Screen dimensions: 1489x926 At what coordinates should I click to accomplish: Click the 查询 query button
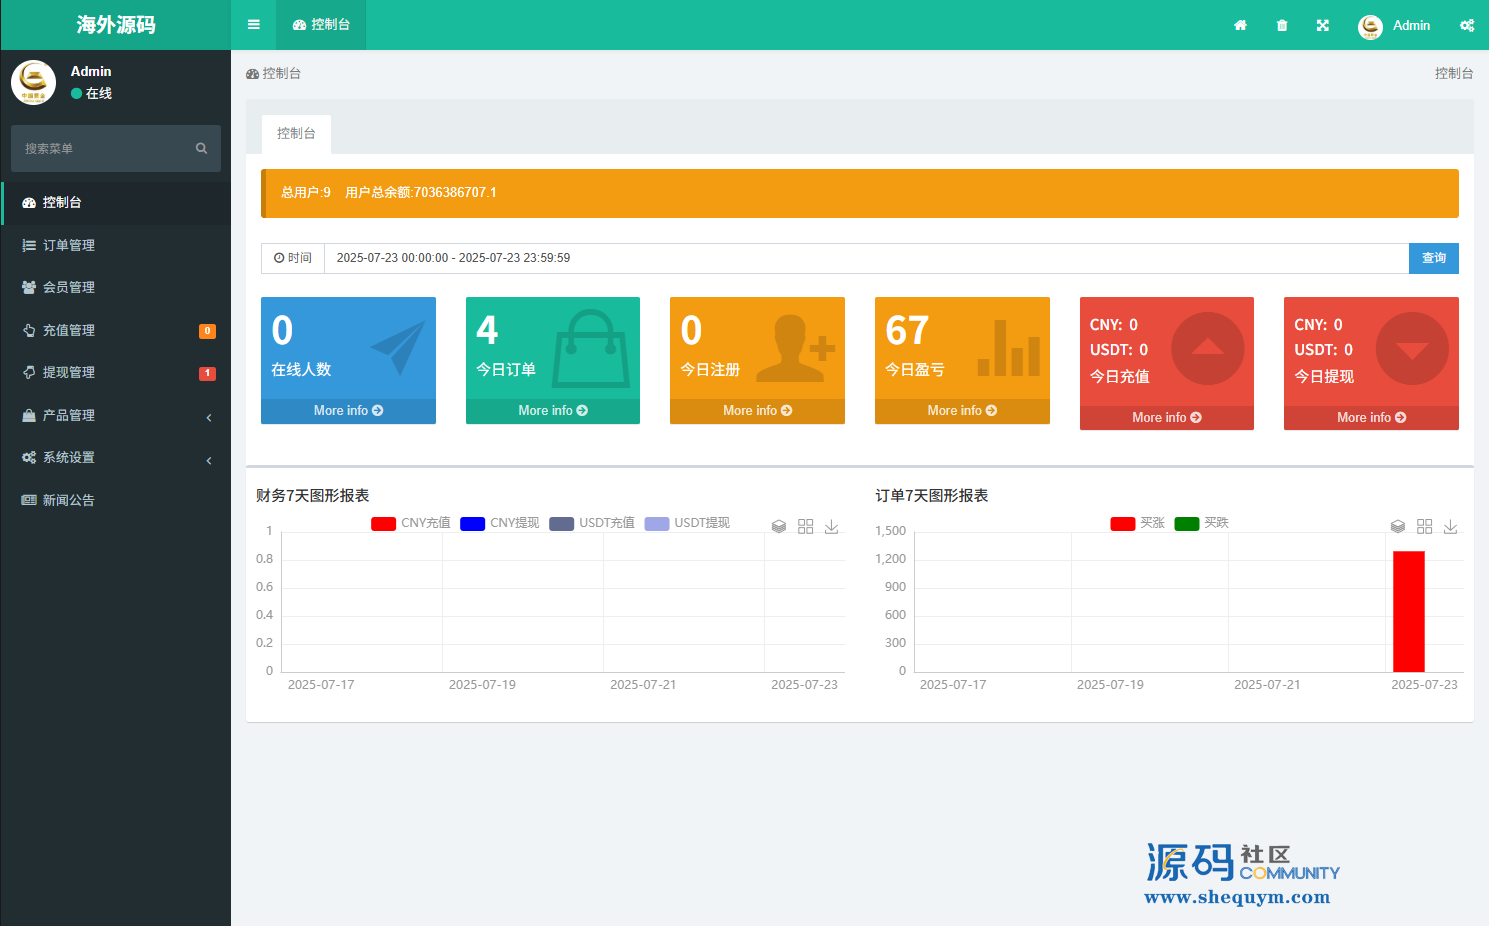tap(1433, 258)
